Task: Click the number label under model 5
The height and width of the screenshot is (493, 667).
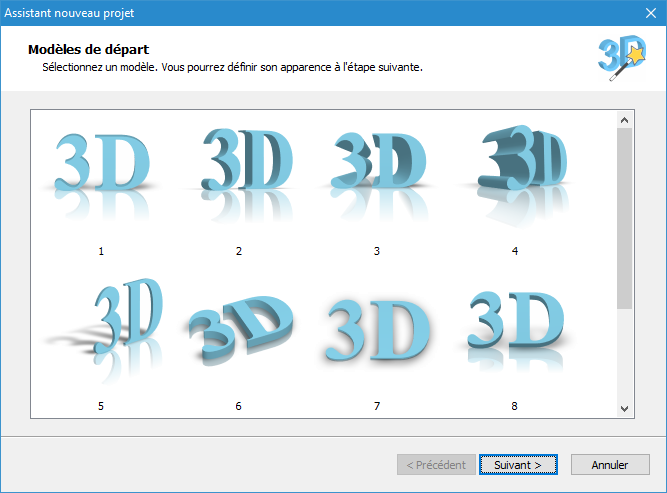Action: tap(101, 406)
